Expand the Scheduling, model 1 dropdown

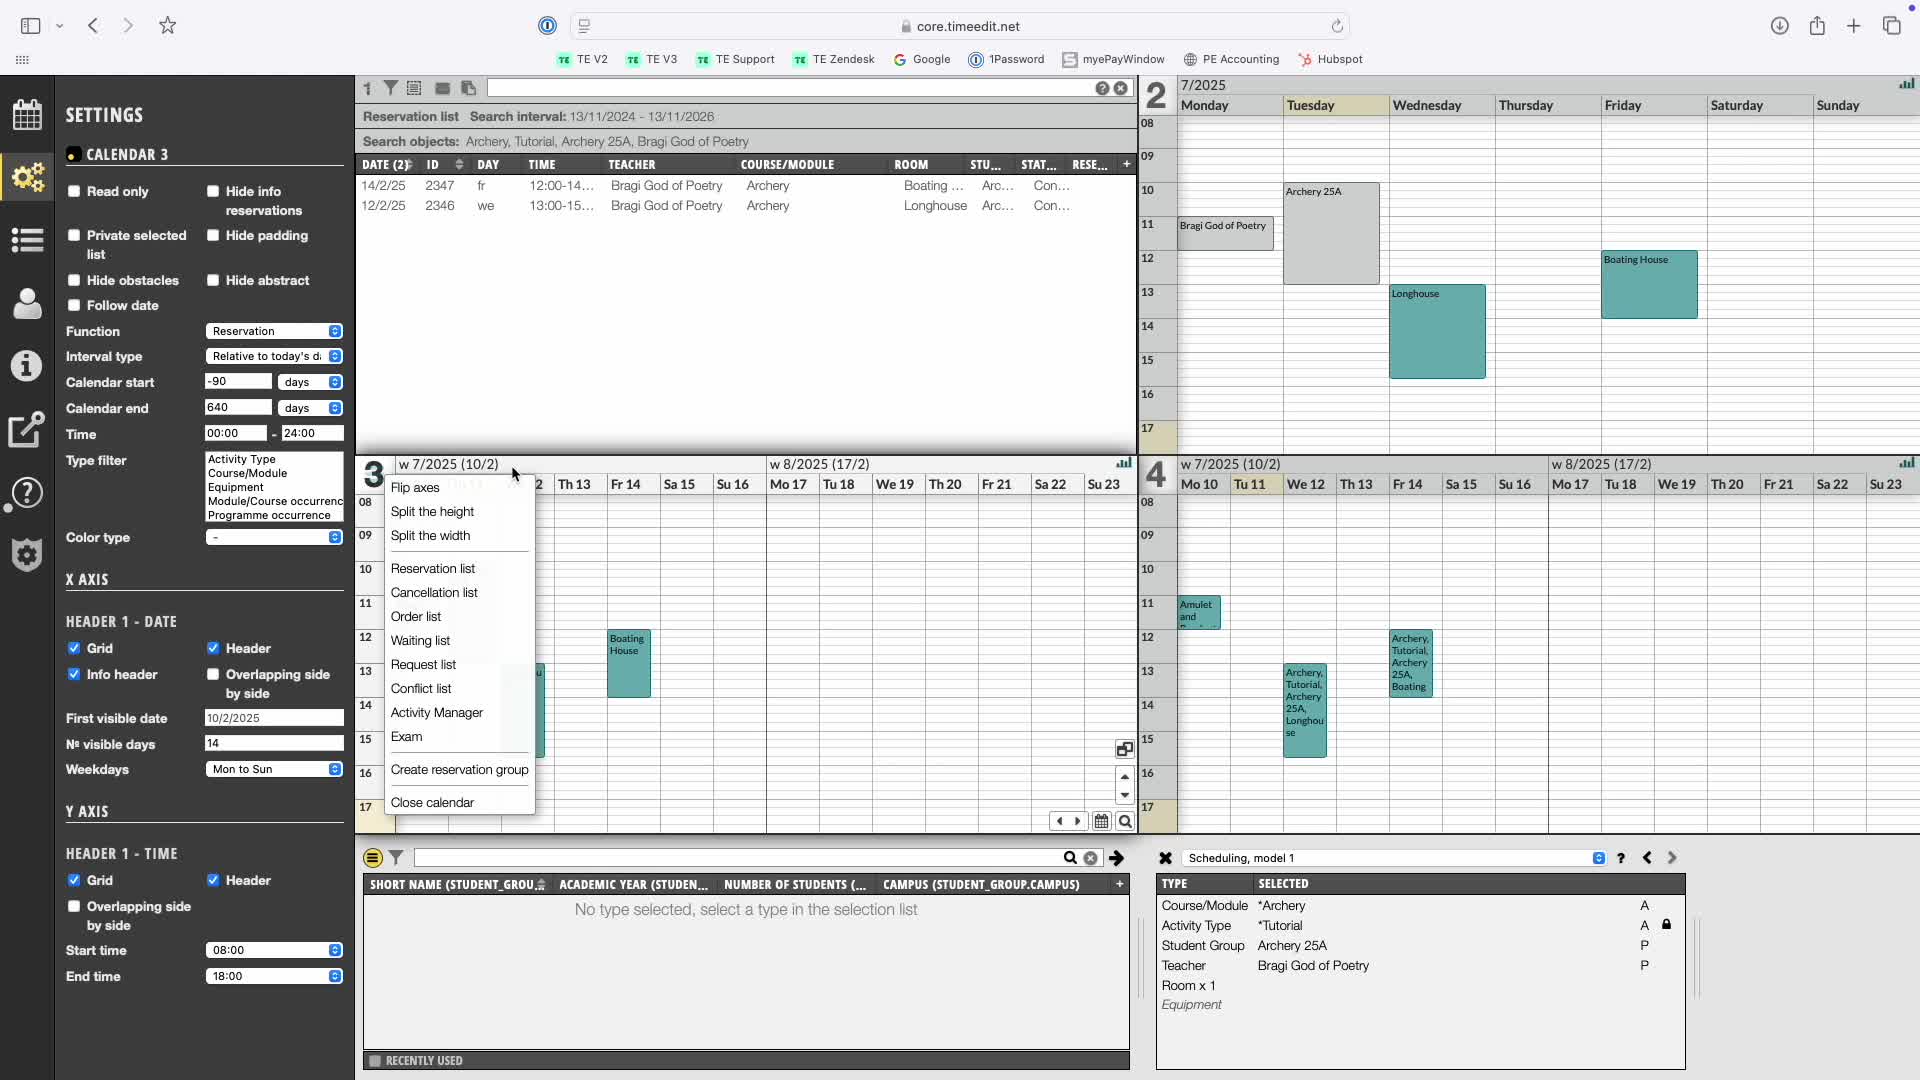1598,858
